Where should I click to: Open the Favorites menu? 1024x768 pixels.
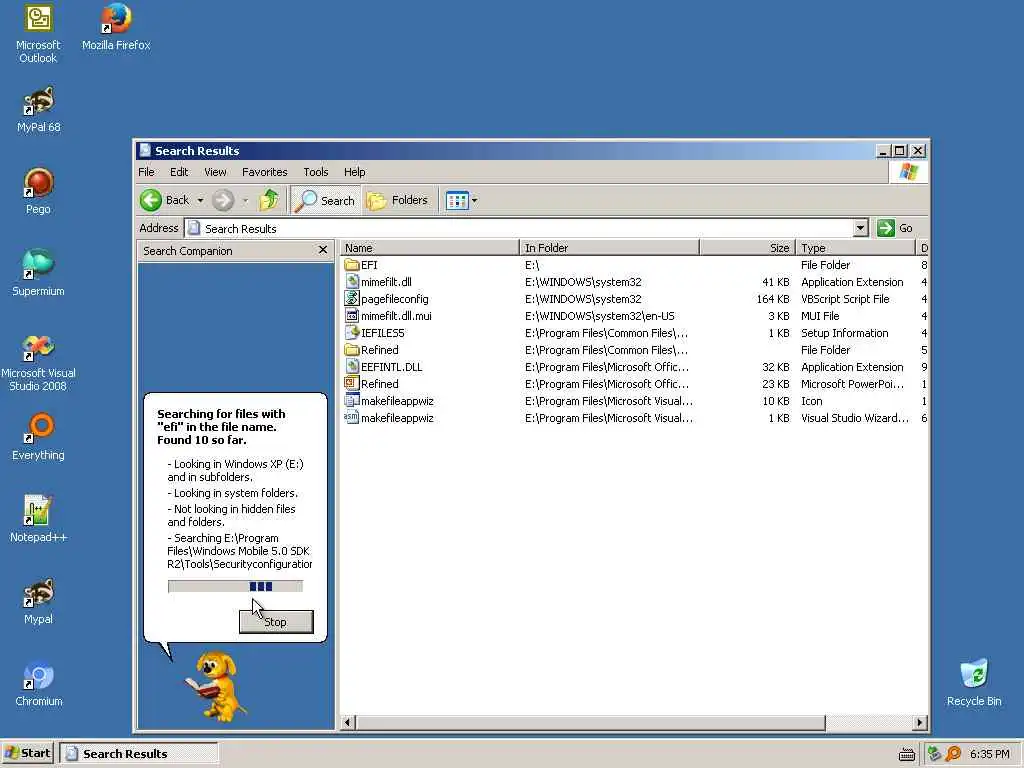pyautogui.click(x=264, y=172)
